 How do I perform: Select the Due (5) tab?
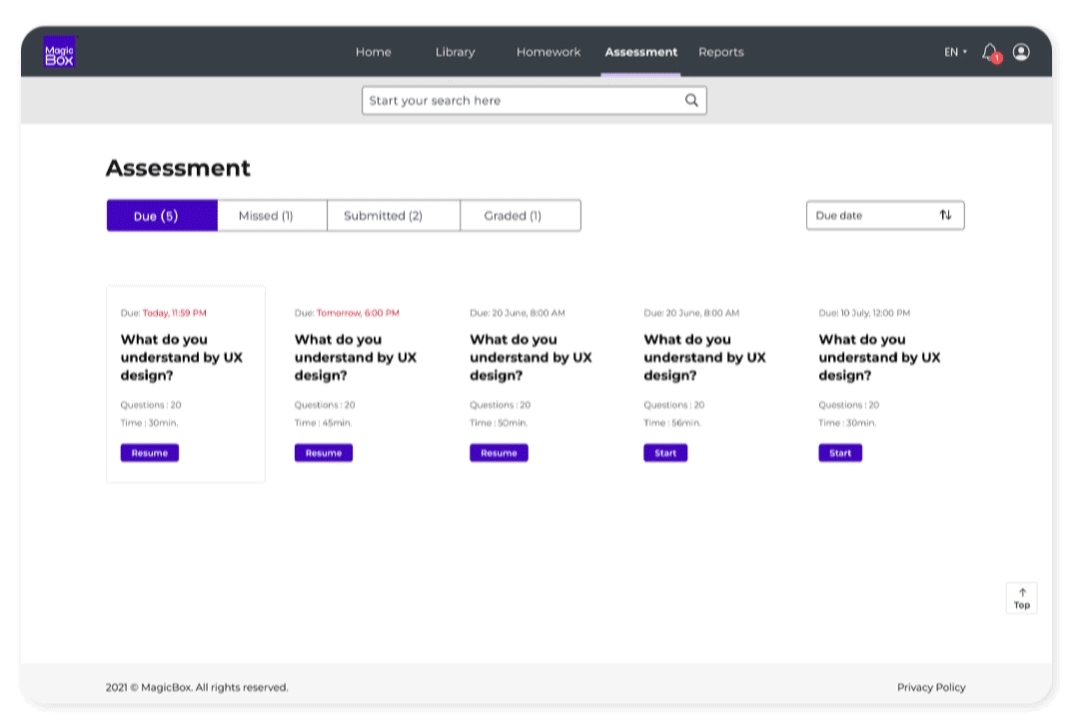(x=162, y=216)
